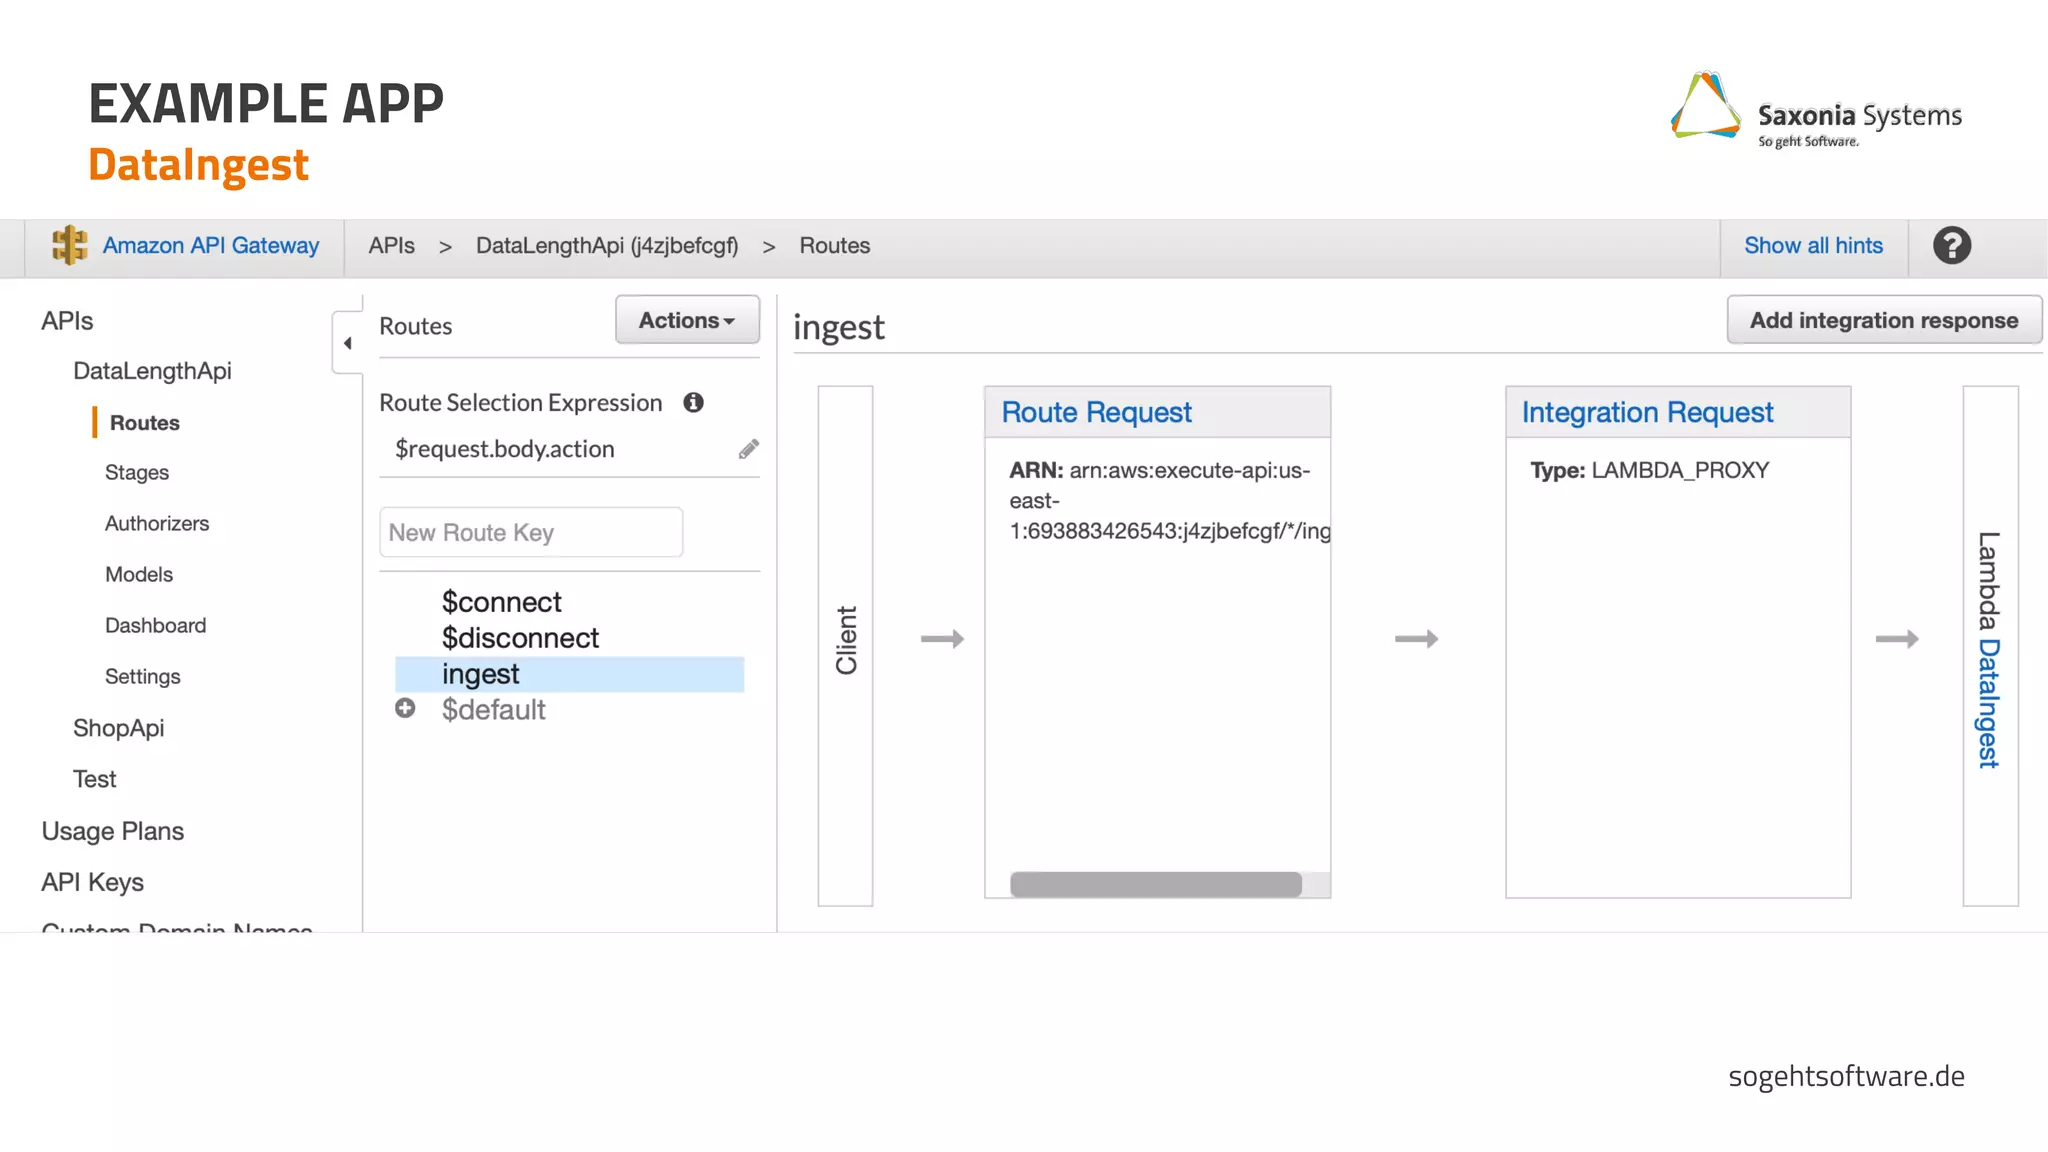
Task: Click the info icon beside Route Selection Expression
Action: coord(693,402)
